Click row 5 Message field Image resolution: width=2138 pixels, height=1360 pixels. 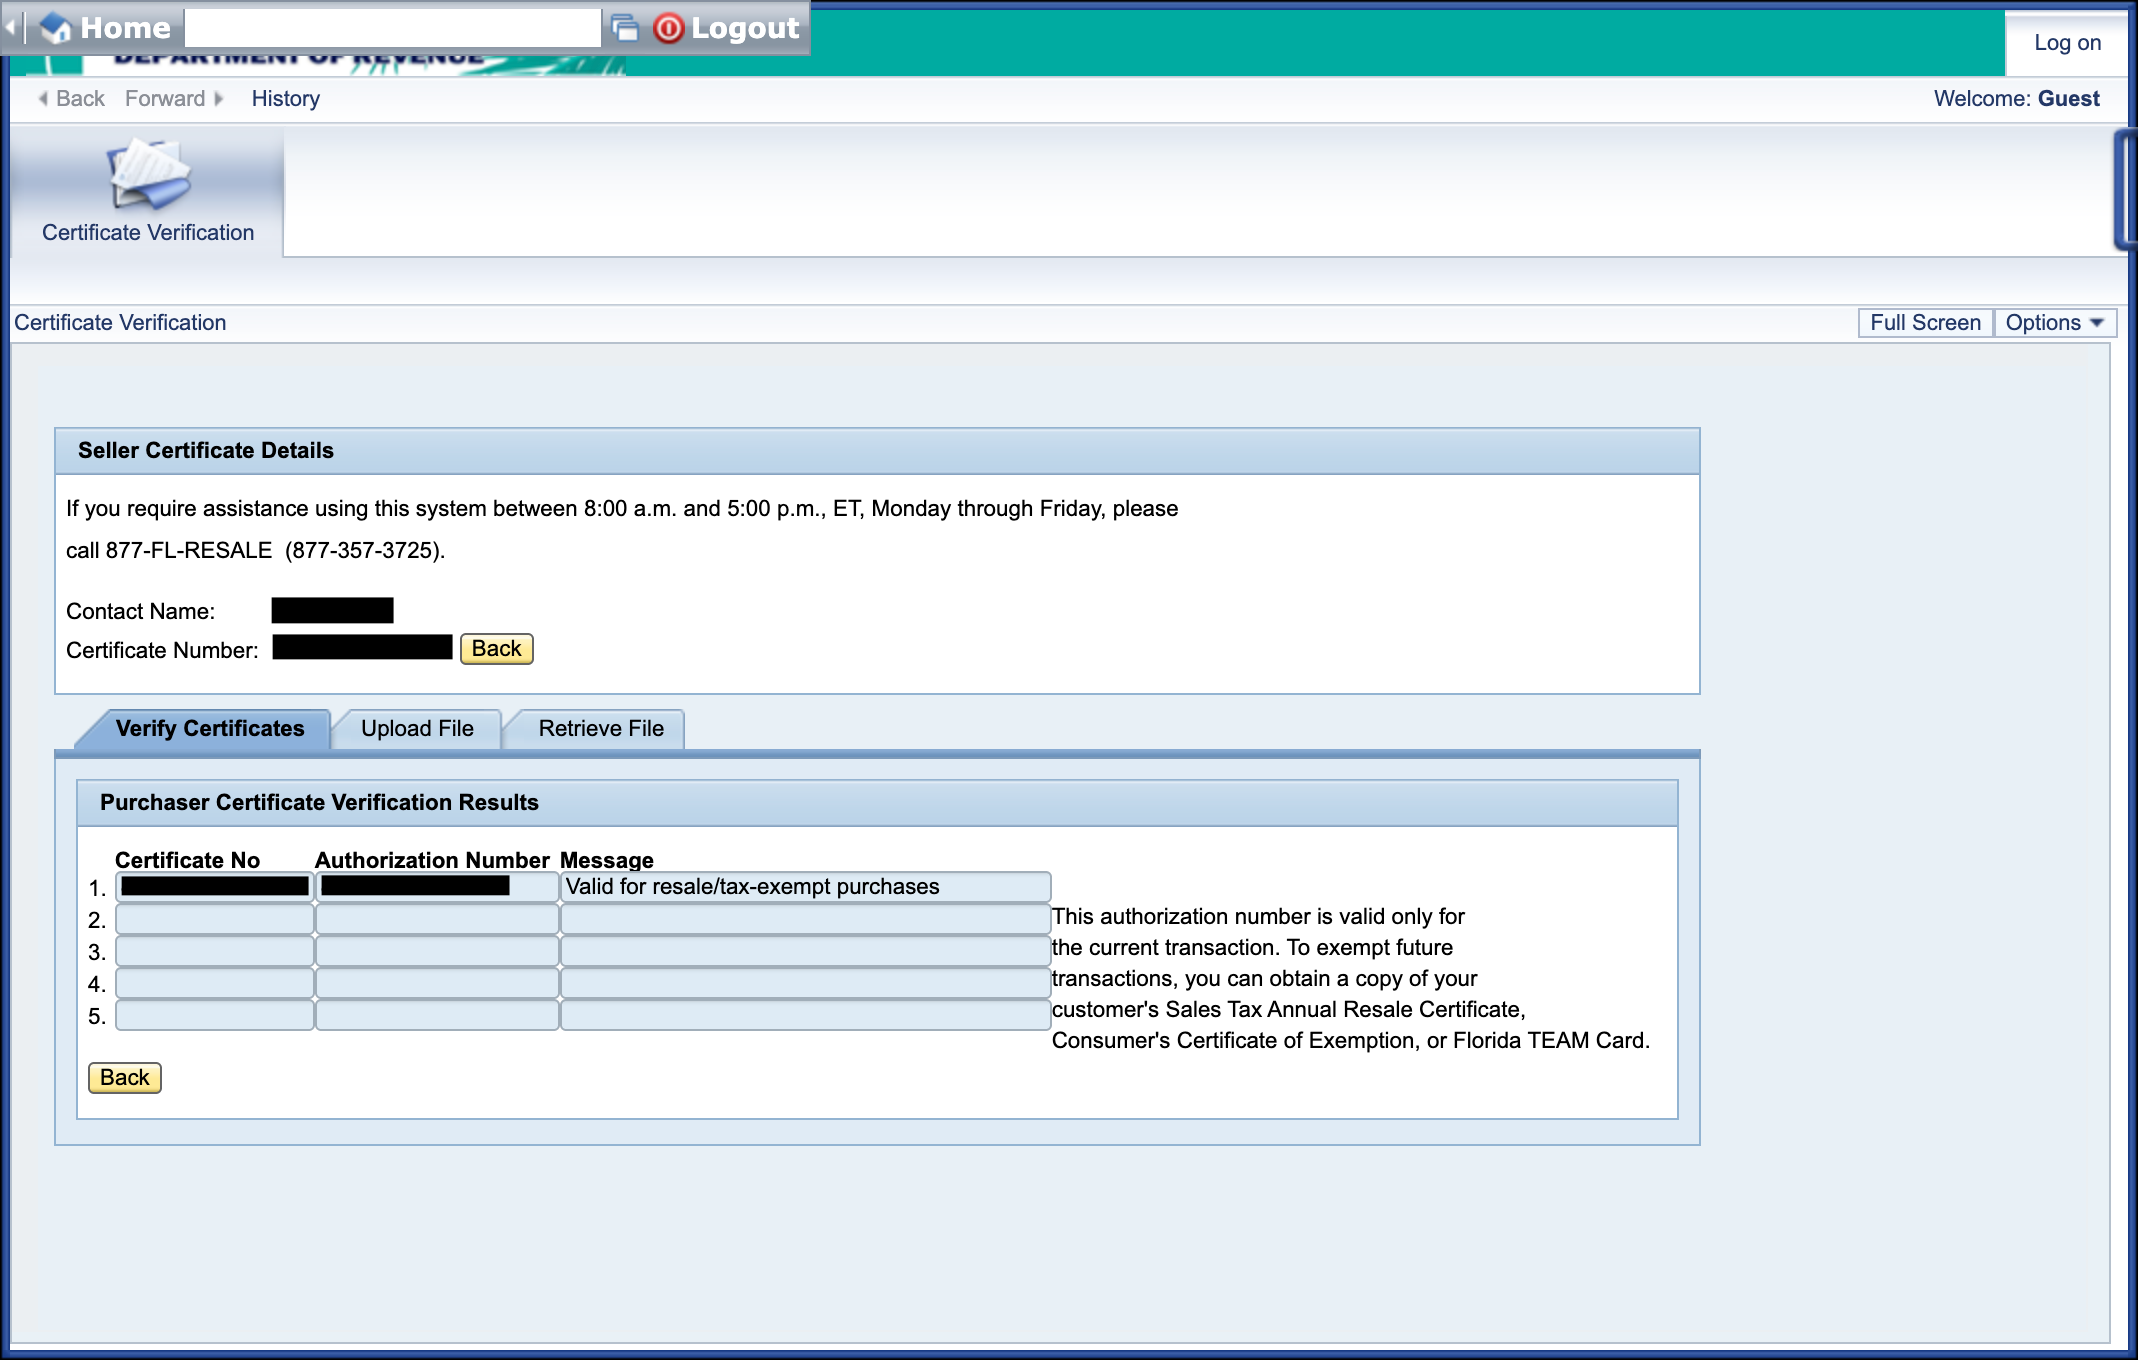click(805, 1015)
